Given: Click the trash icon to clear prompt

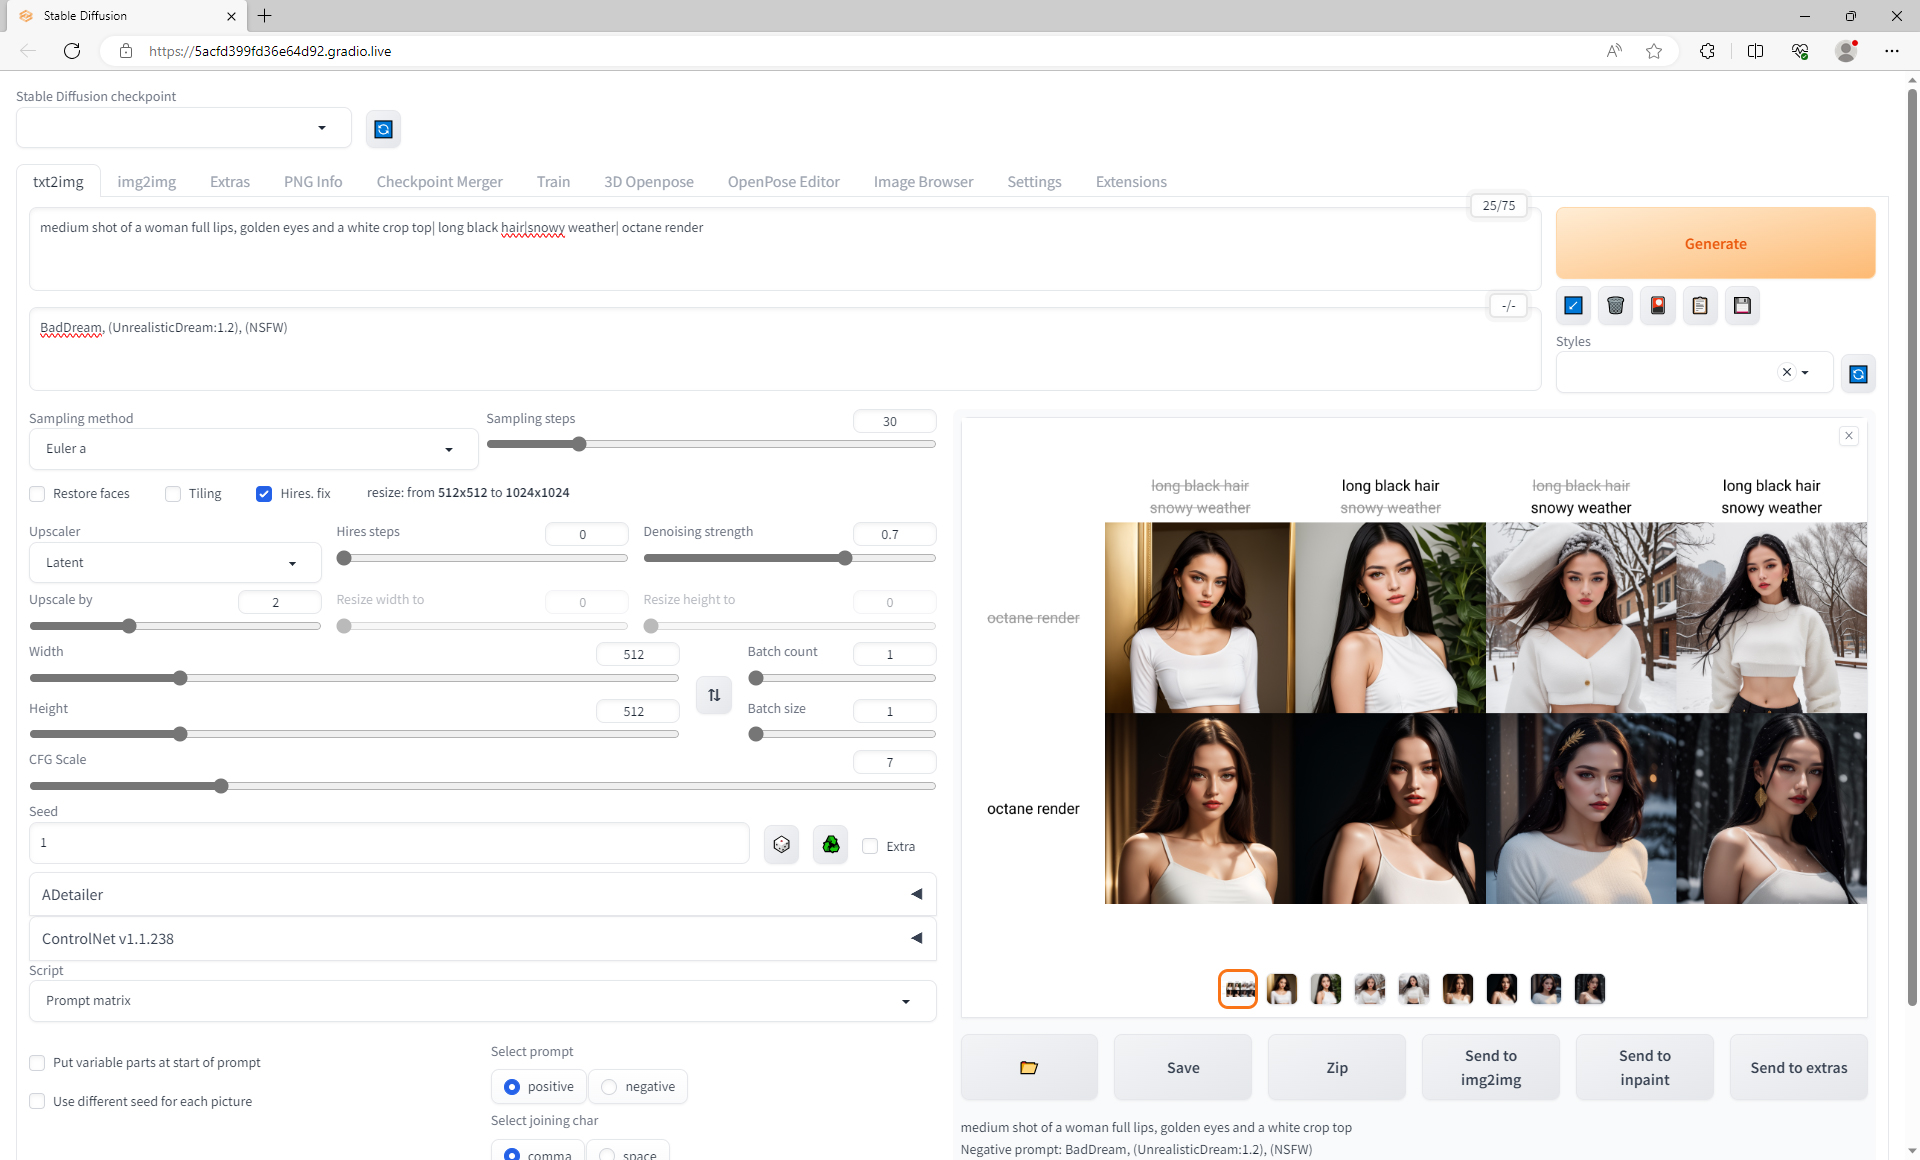Looking at the screenshot, I should click(1615, 306).
